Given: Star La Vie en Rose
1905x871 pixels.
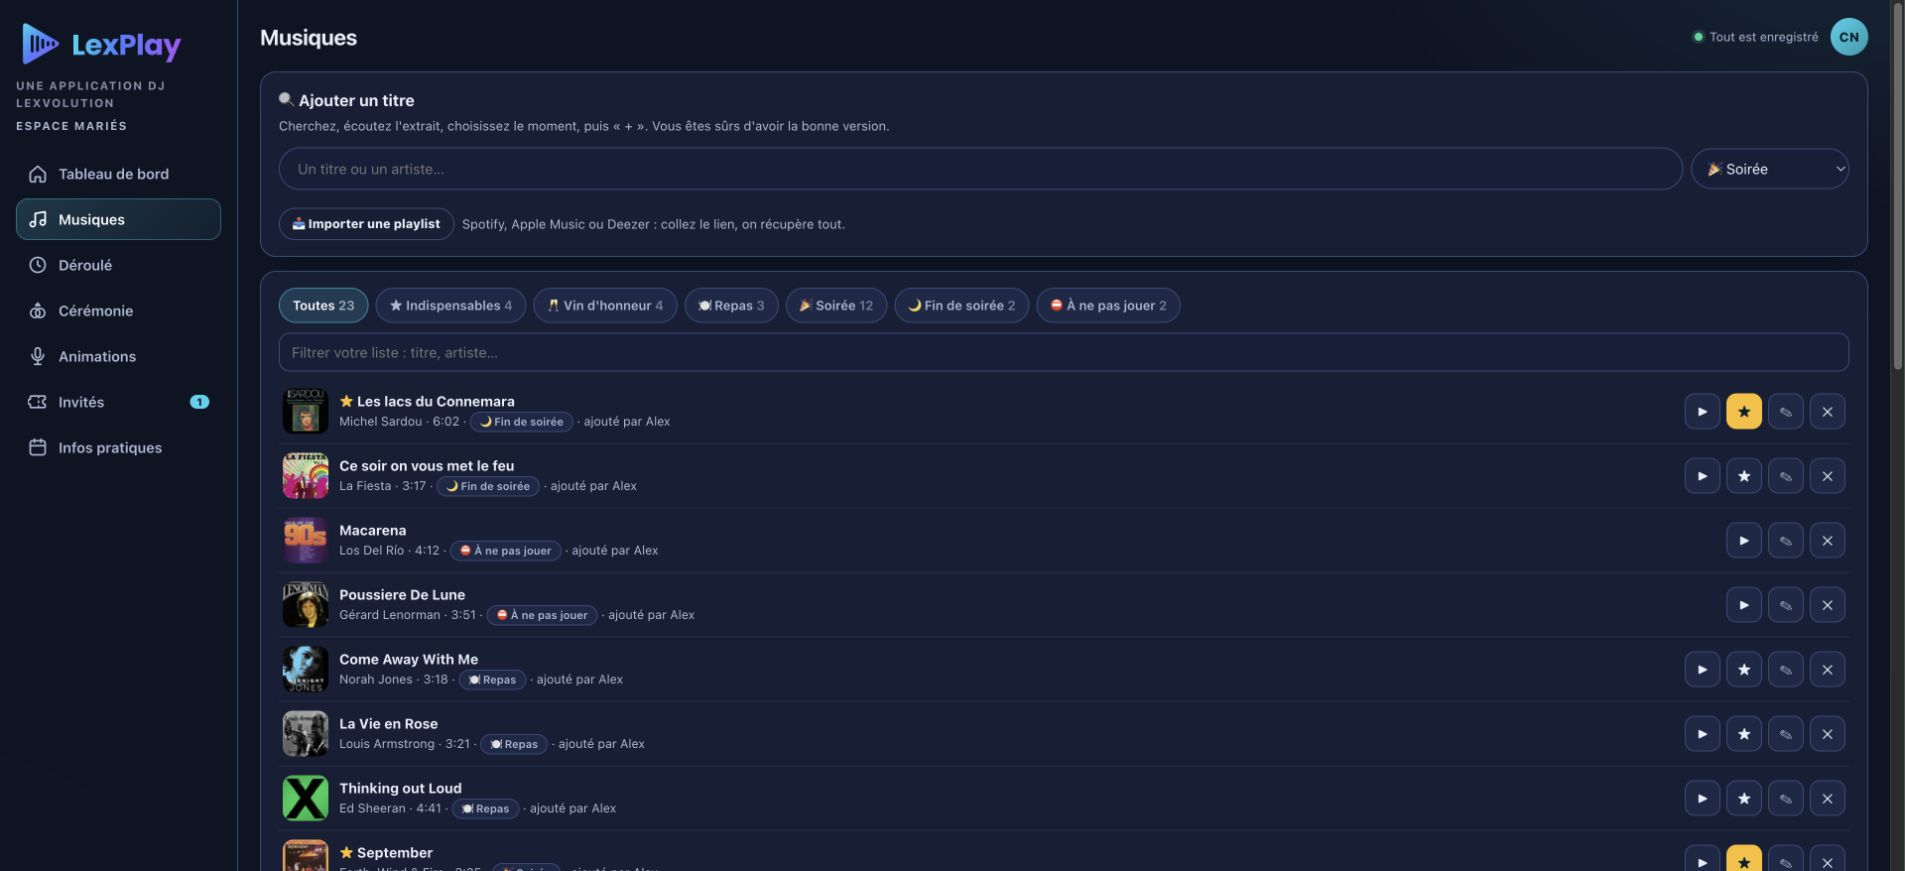Looking at the screenshot, I should pyautogui.click(x=1744, y=734).
